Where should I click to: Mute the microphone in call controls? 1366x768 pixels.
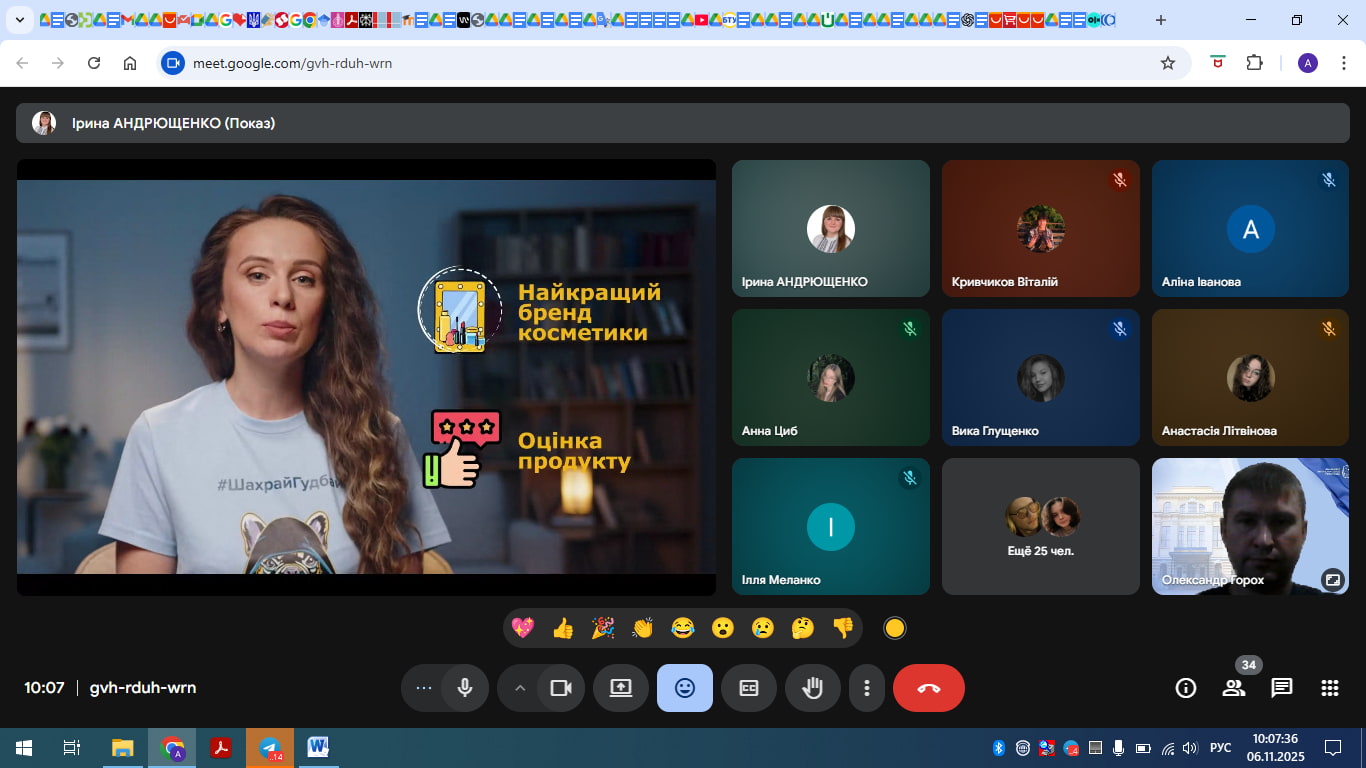click(x=465, y=688)
